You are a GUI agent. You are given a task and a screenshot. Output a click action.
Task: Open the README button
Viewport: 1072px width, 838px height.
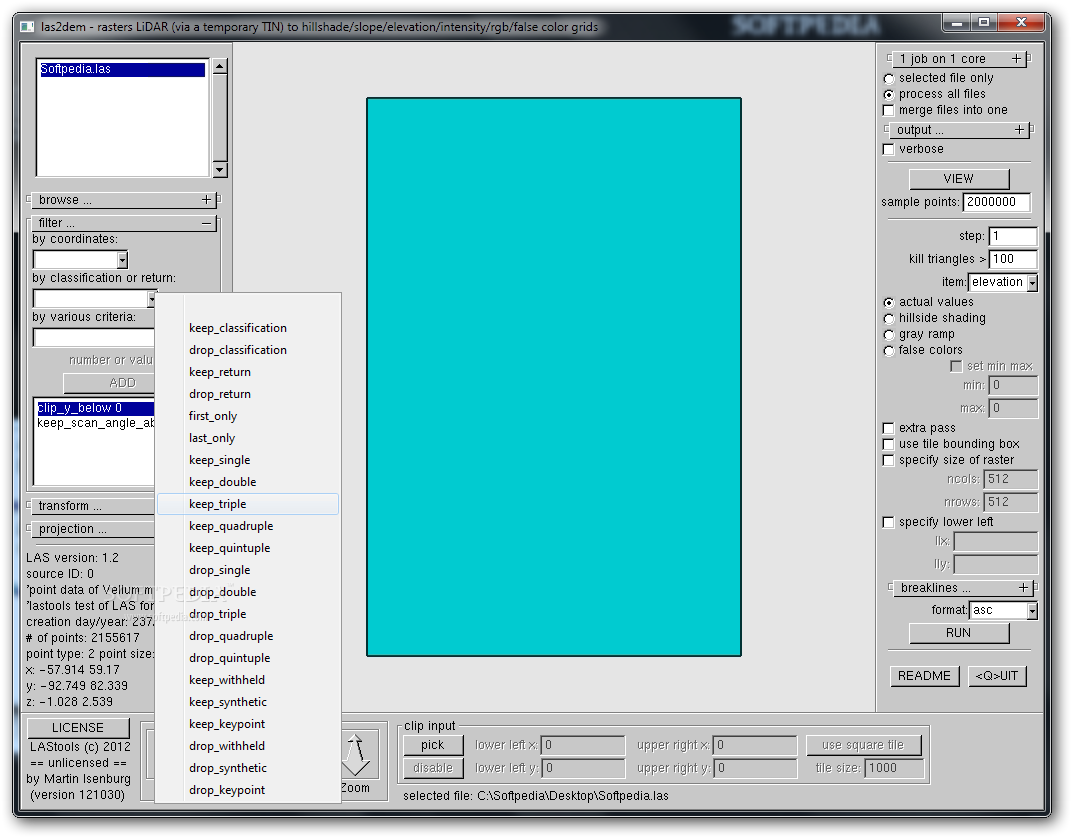click(924, 676)
